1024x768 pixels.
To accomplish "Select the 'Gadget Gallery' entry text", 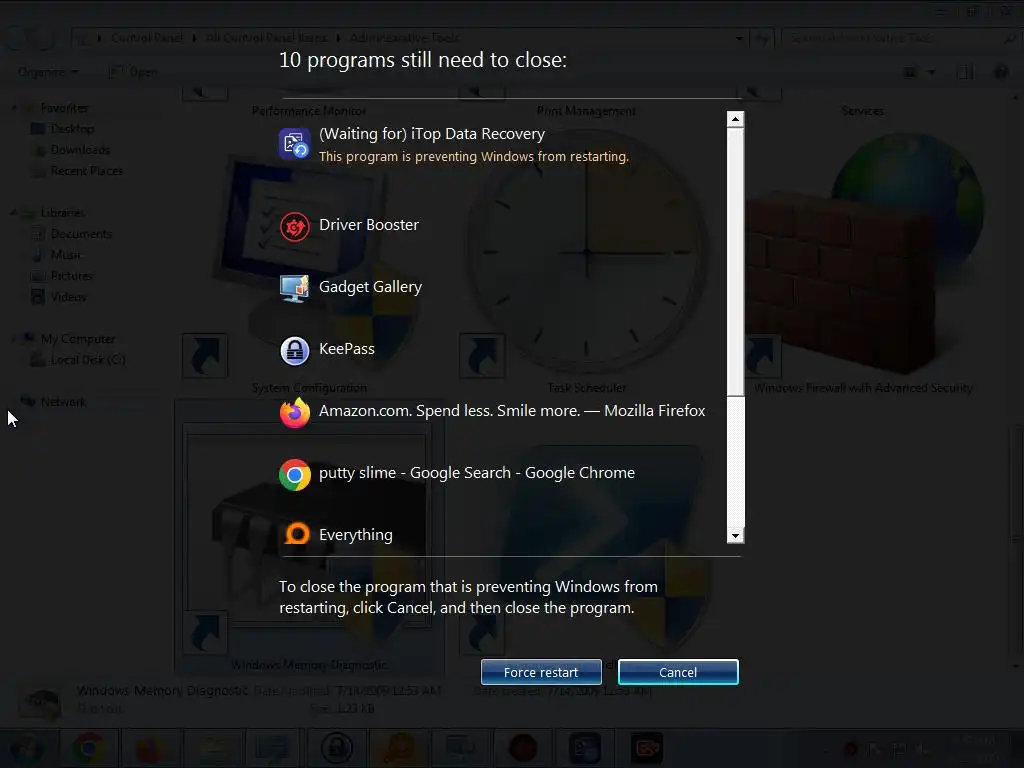I will tap(370, 287).
